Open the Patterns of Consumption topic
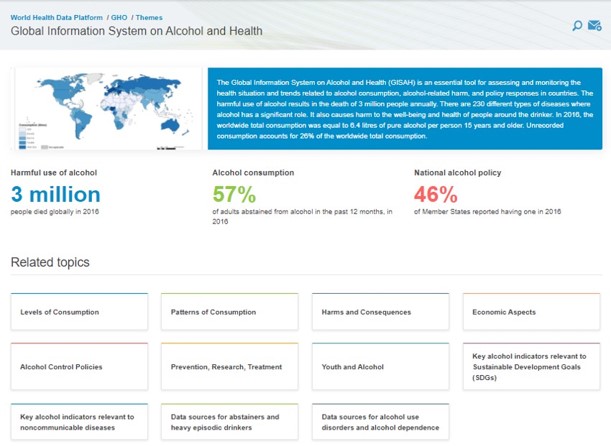The width and height of the screenshot is (611, 446). (229, 312)
